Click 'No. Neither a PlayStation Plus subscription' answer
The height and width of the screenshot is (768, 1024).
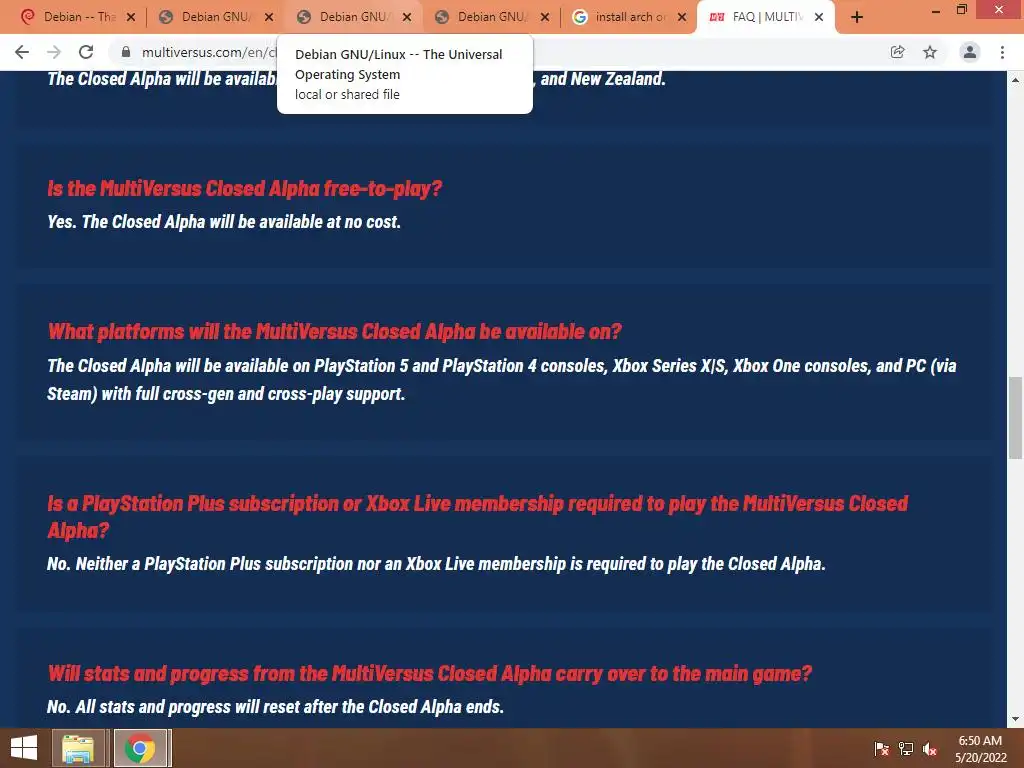436,564
